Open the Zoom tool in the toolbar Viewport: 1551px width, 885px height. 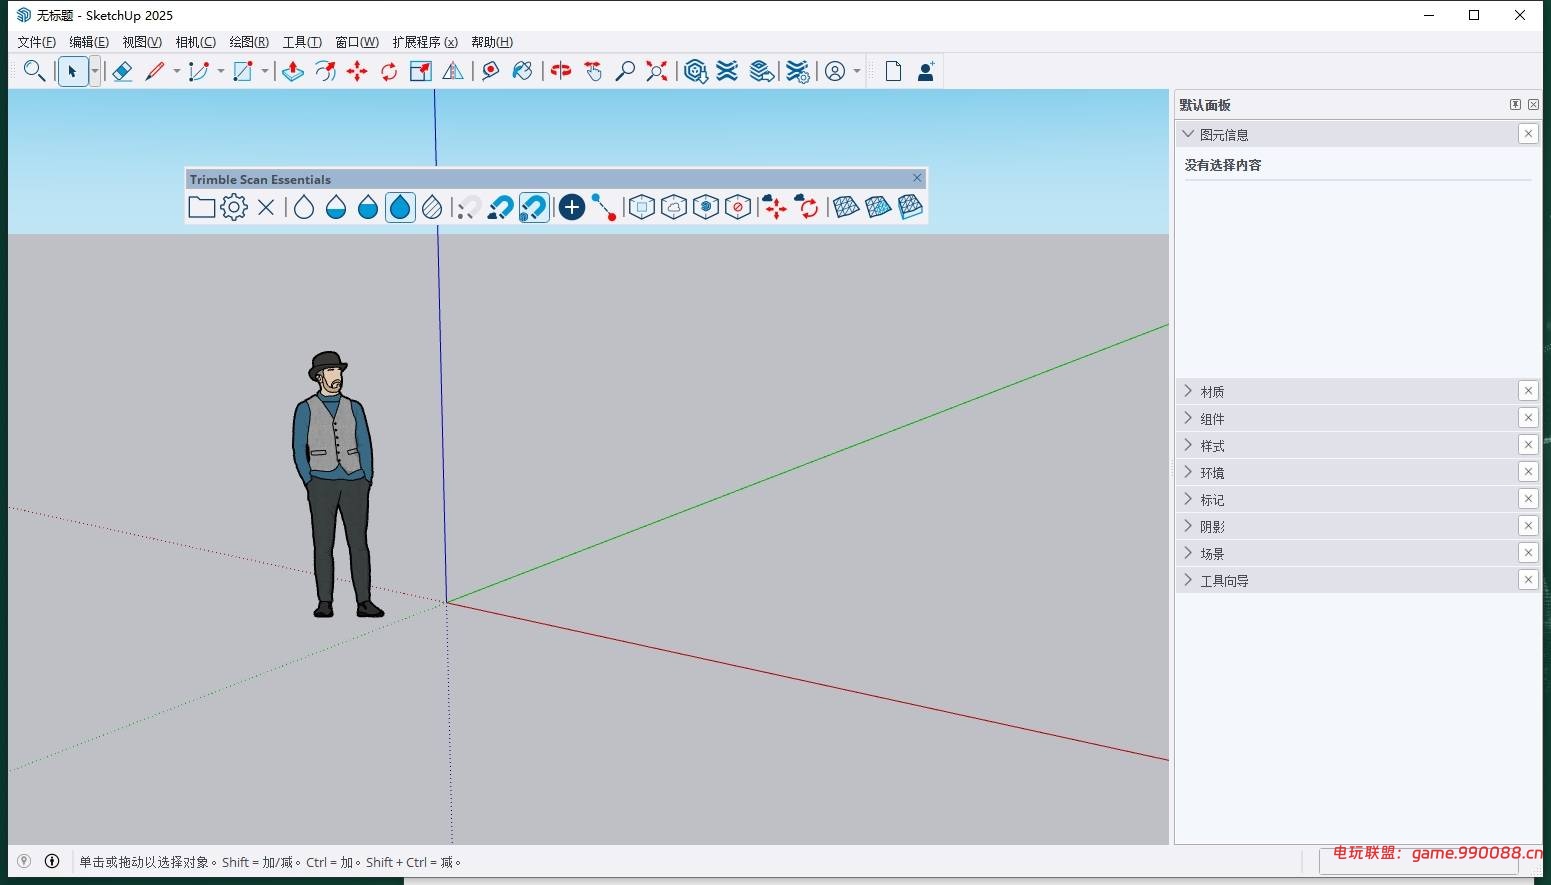click(625, 71)
